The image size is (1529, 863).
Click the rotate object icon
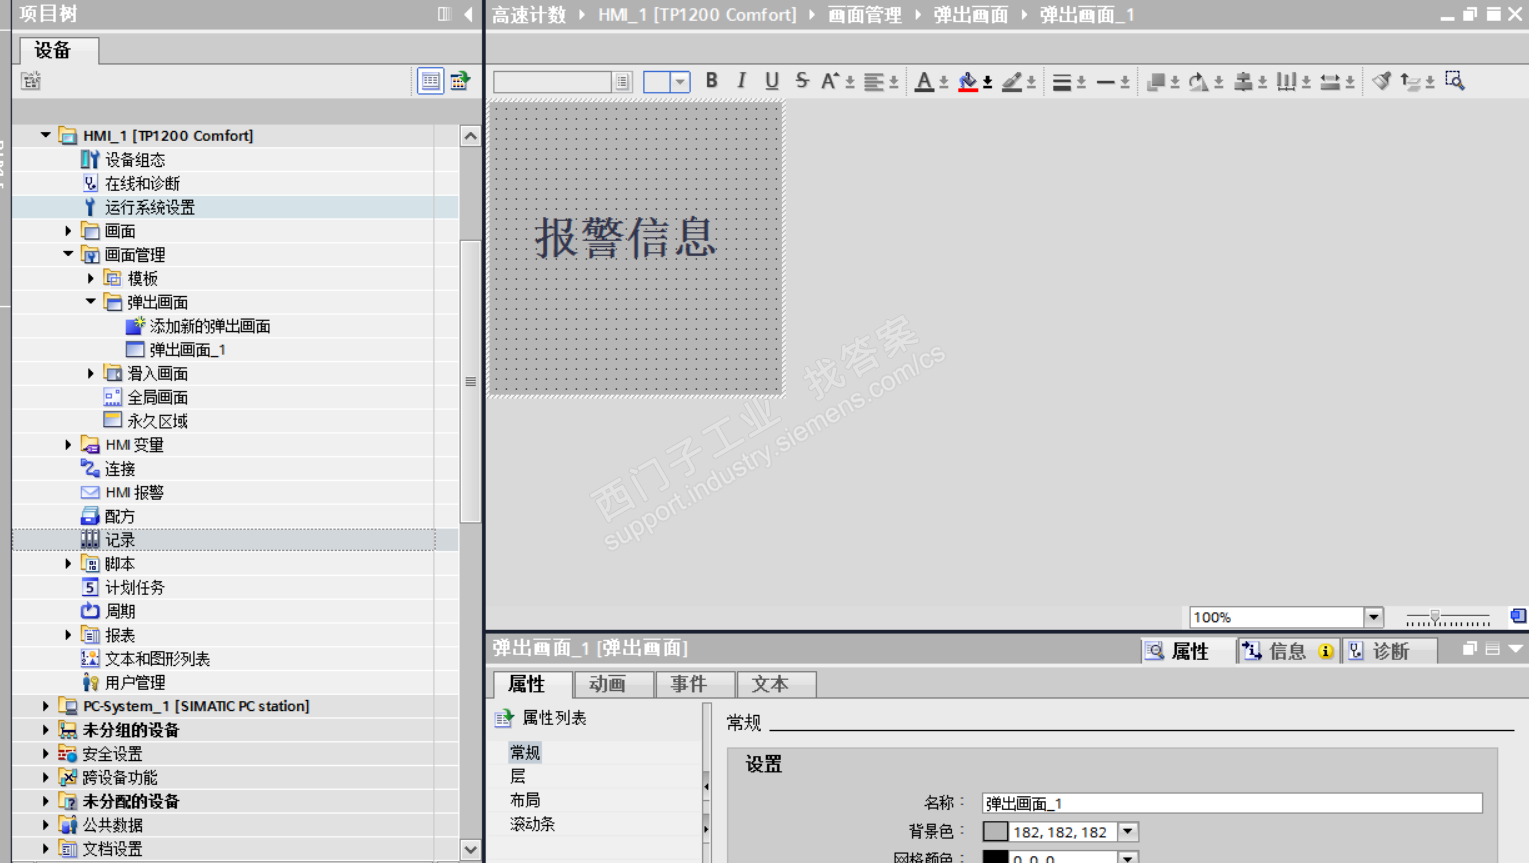click(x=1198, y=82)
